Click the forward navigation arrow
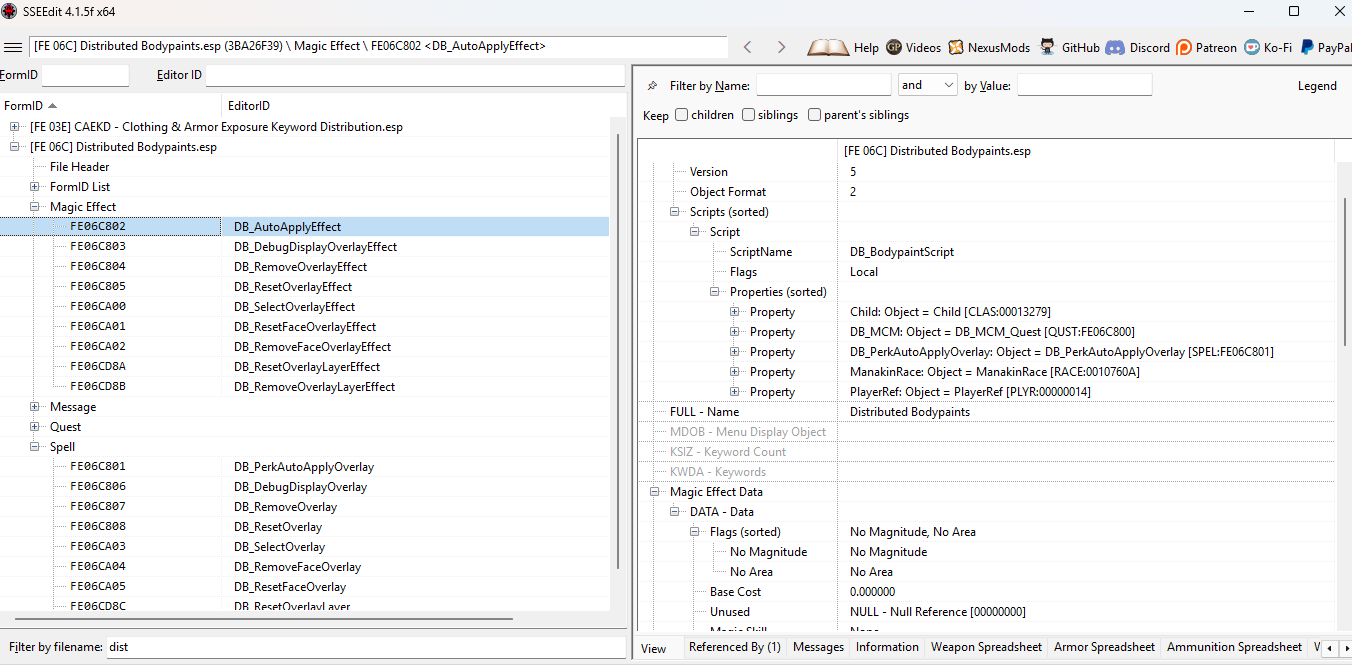 781,47
